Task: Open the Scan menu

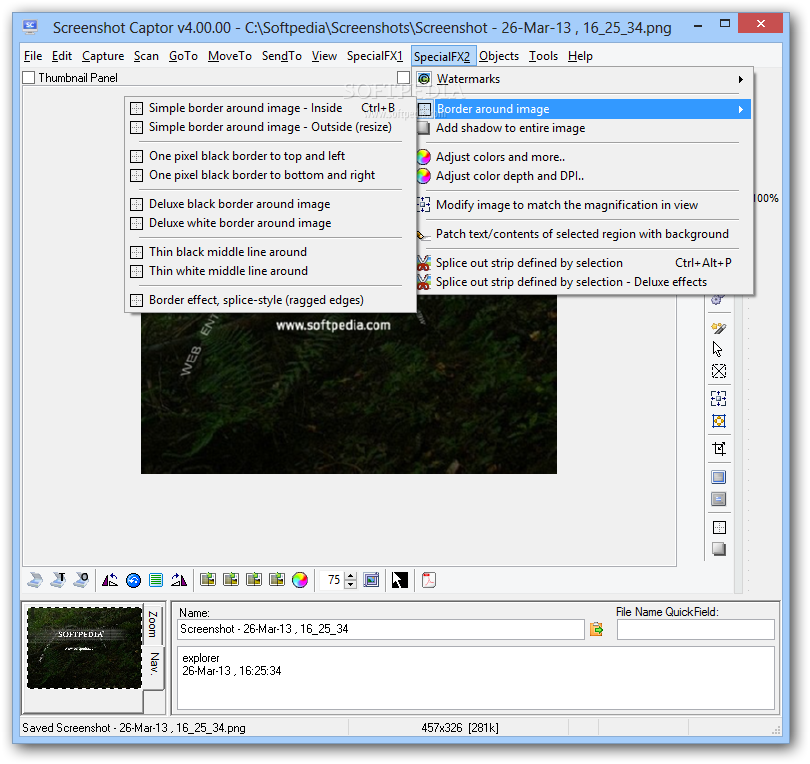Action: click(x=146, y=56)
